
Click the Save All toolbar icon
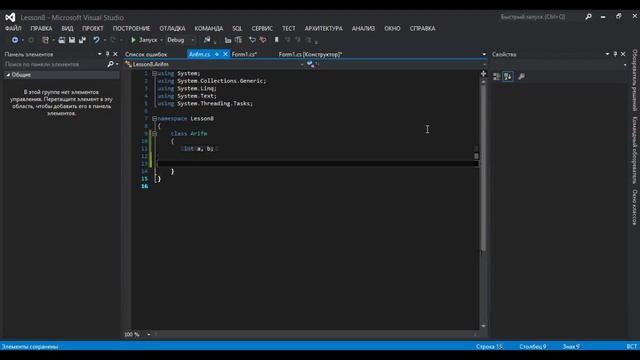[x=82, y=40]
